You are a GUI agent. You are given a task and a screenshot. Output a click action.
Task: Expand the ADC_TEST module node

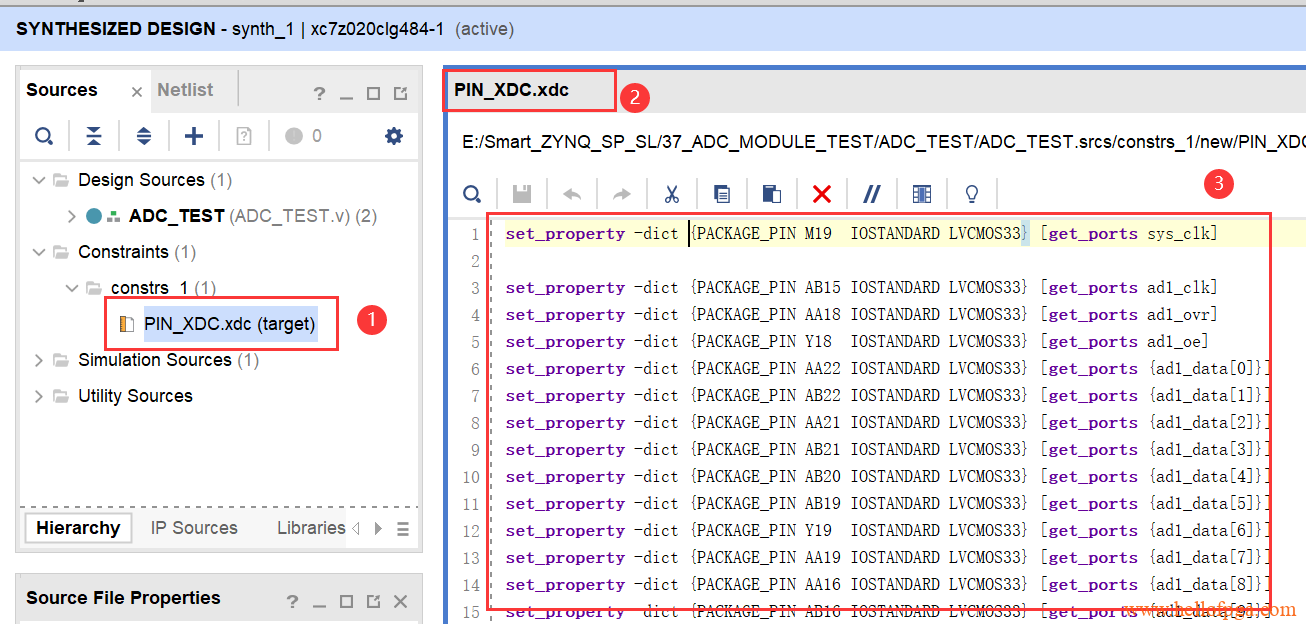[x=71, y=216]
